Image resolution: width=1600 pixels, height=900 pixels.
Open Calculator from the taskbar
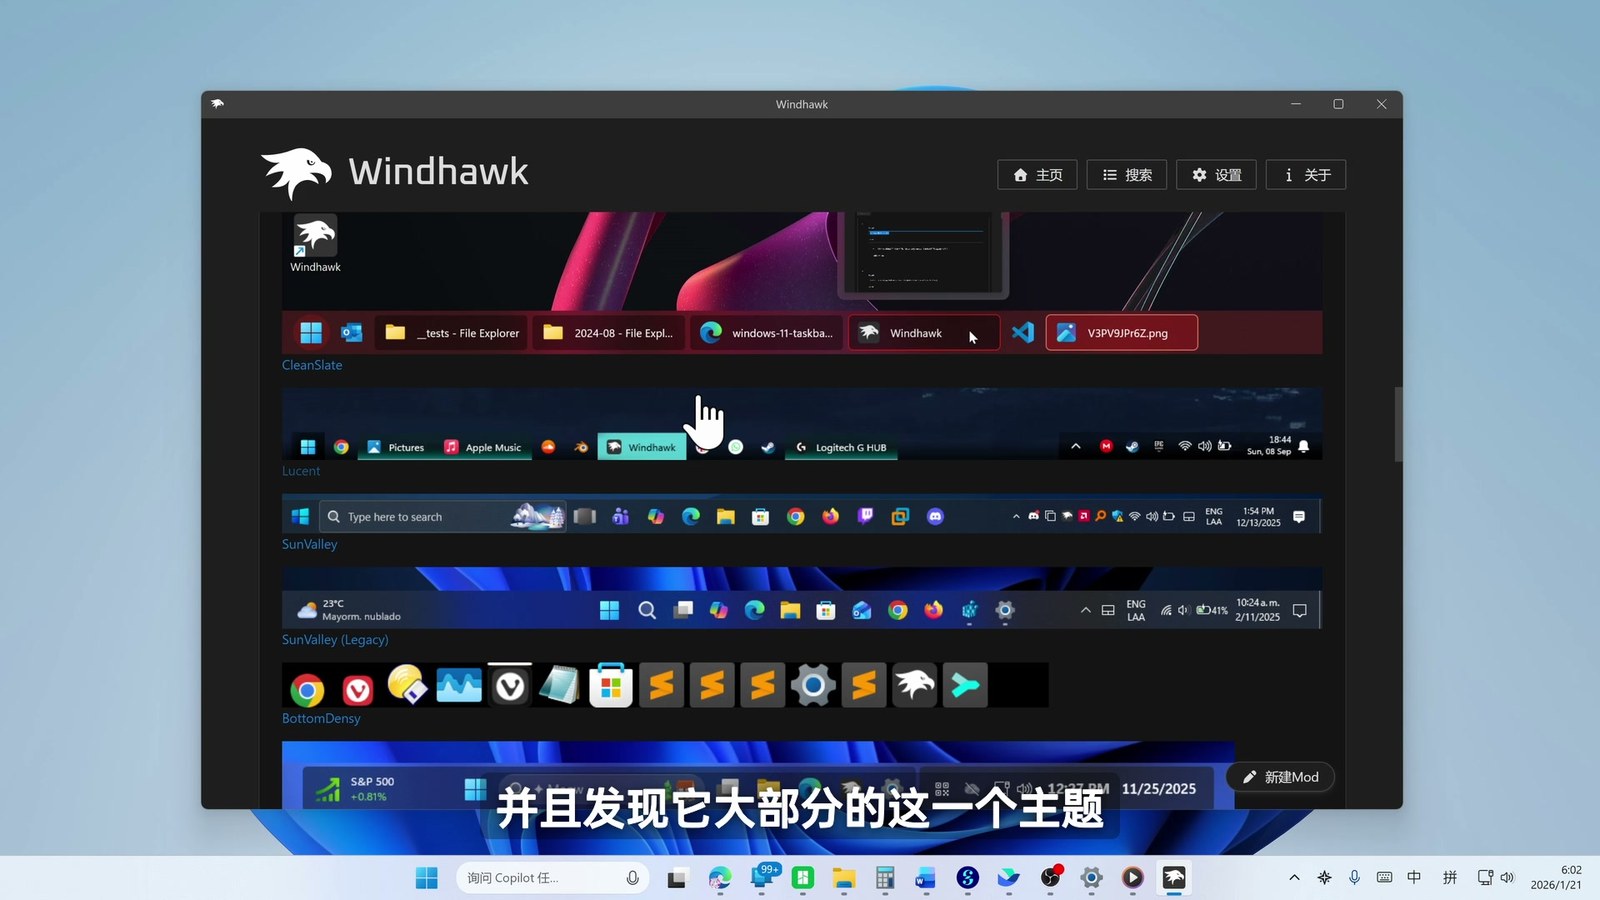(x=885, y=878)
